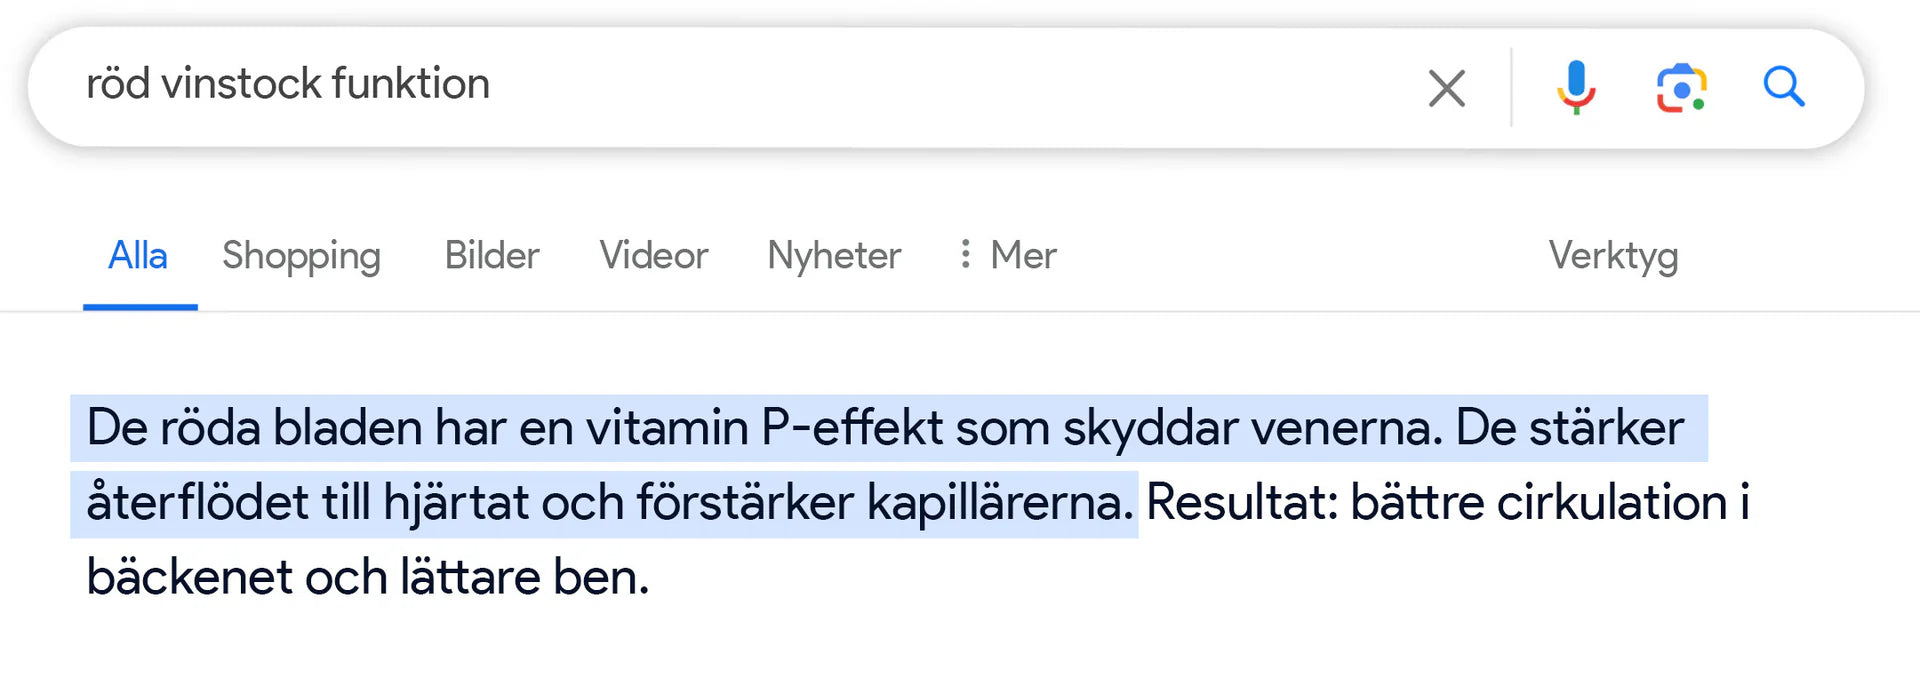The width and height of the screenshot is (1920, 686).
Task: Start voice search with microphone icon
Action: [1575, 87]
